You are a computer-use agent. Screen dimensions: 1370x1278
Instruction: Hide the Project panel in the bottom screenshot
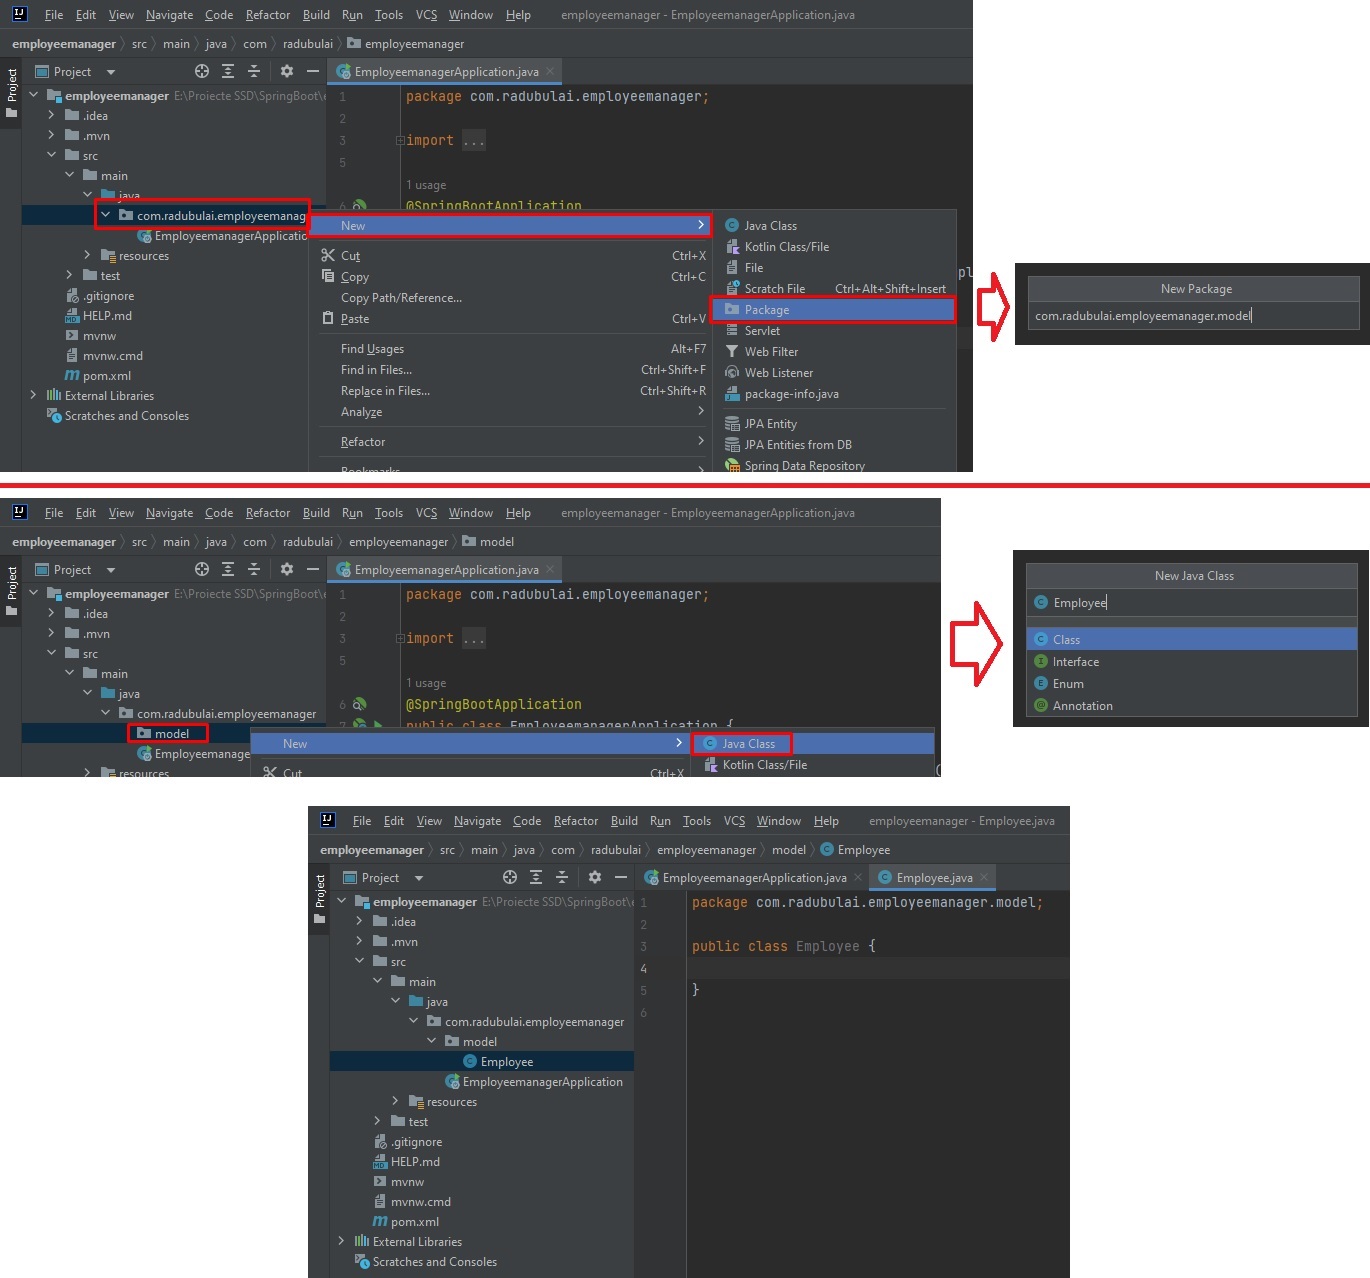click(621, 877)
